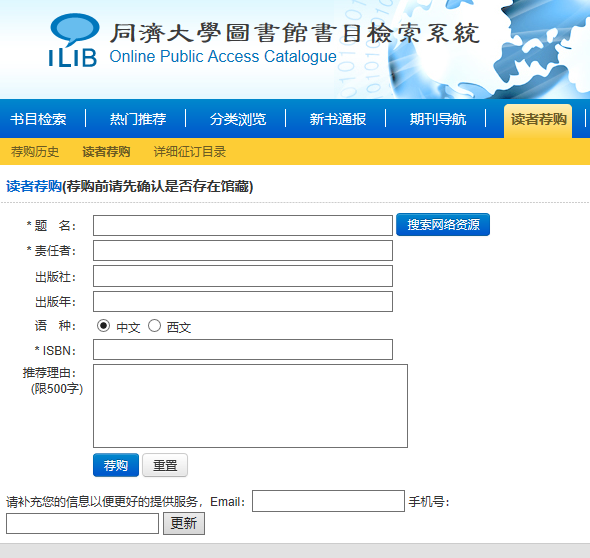This screenshot has width=590, height=558.
Task: Open the 期刊导航 tab
Action: click(438, 119)
